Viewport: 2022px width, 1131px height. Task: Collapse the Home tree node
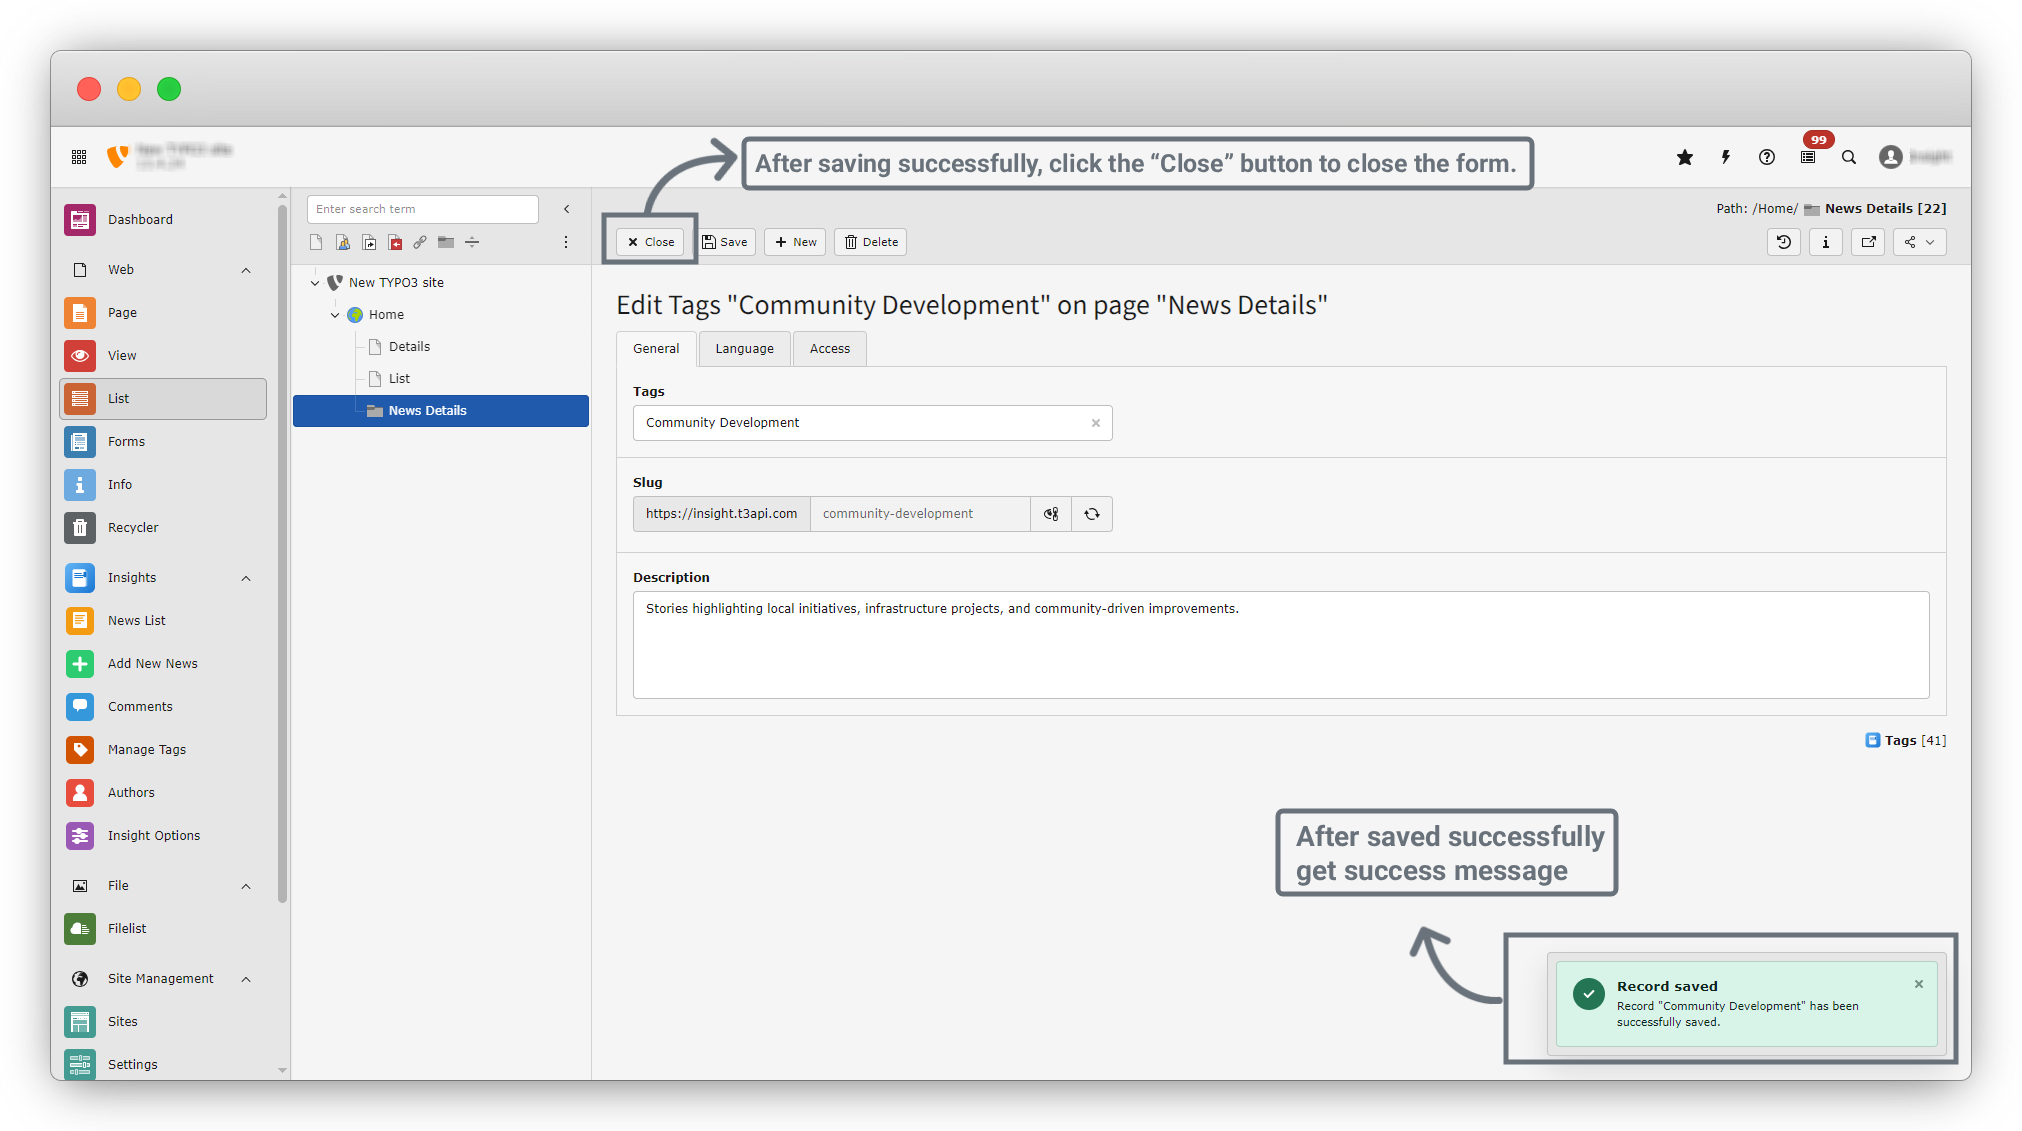point(335,315)
